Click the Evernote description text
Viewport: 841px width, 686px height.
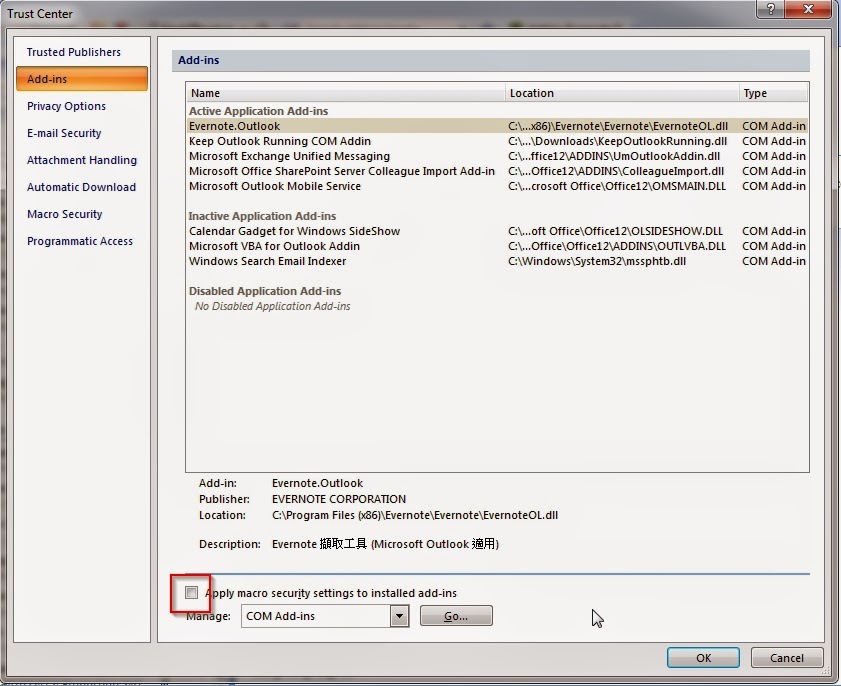[385, 544]
